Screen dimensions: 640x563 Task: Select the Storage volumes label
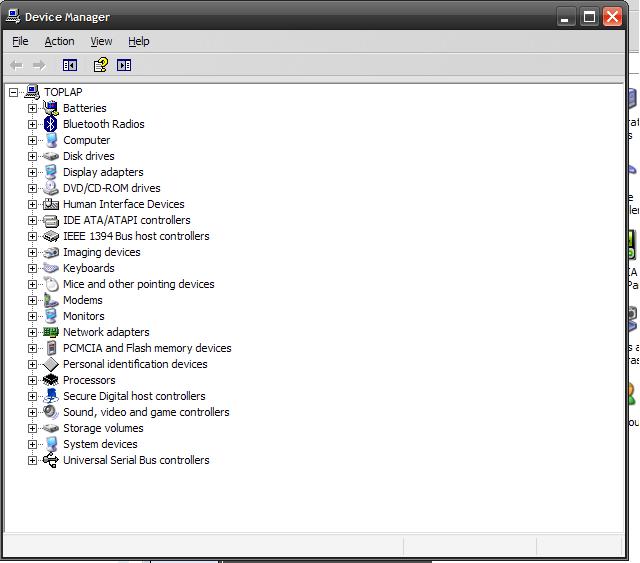pyautogui.click(x=103, y=428)
